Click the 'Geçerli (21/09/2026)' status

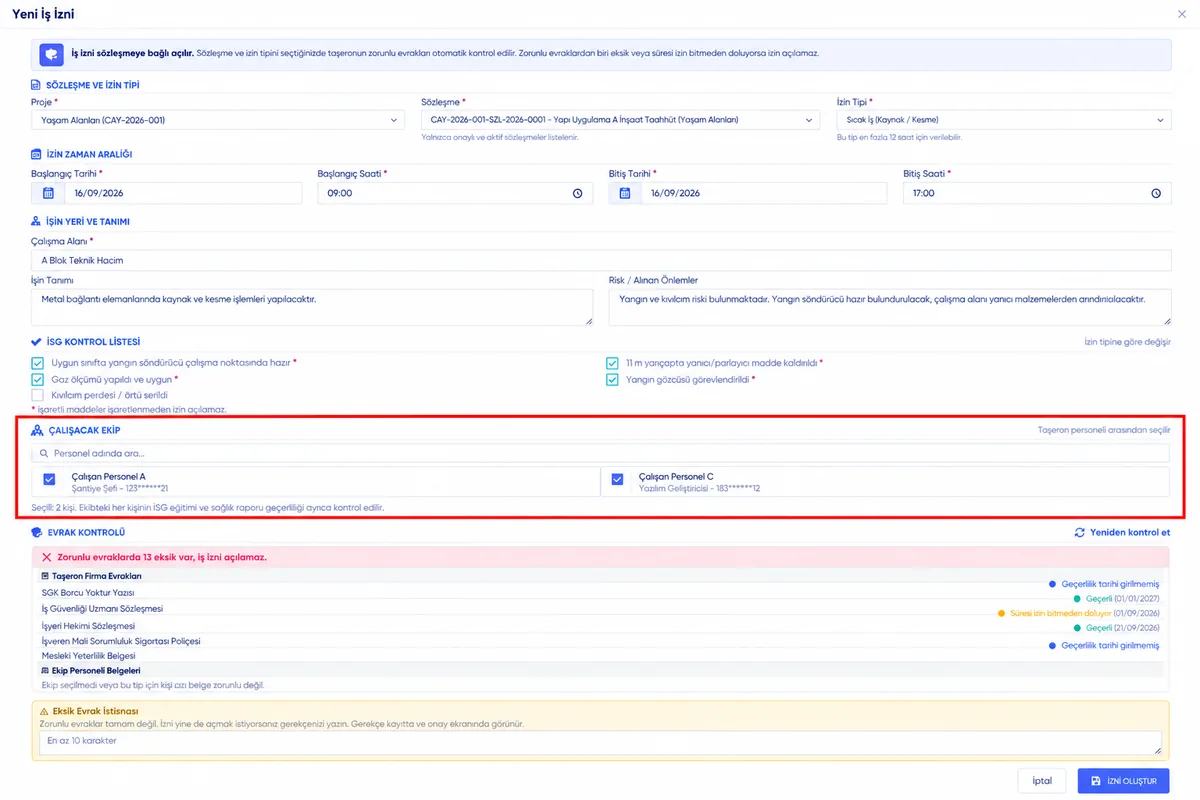point(1116,628)
